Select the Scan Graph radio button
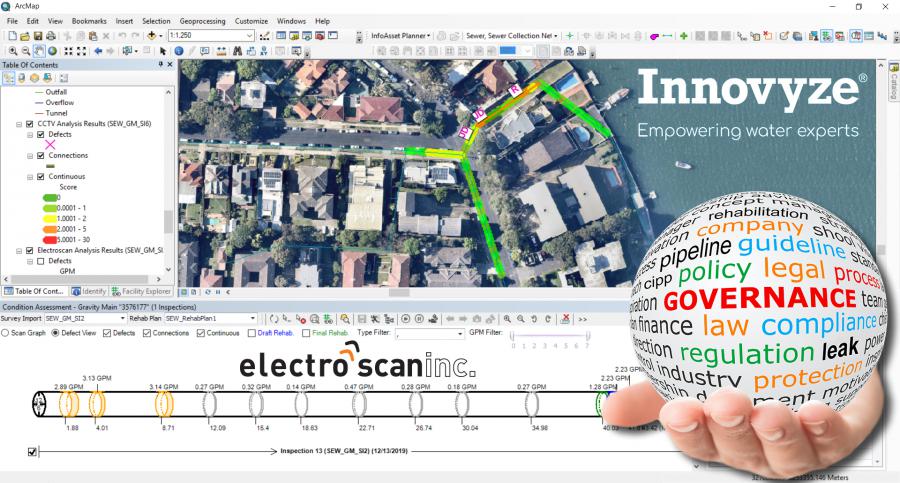This screenshot has height=483, width=900. point(5,333)
